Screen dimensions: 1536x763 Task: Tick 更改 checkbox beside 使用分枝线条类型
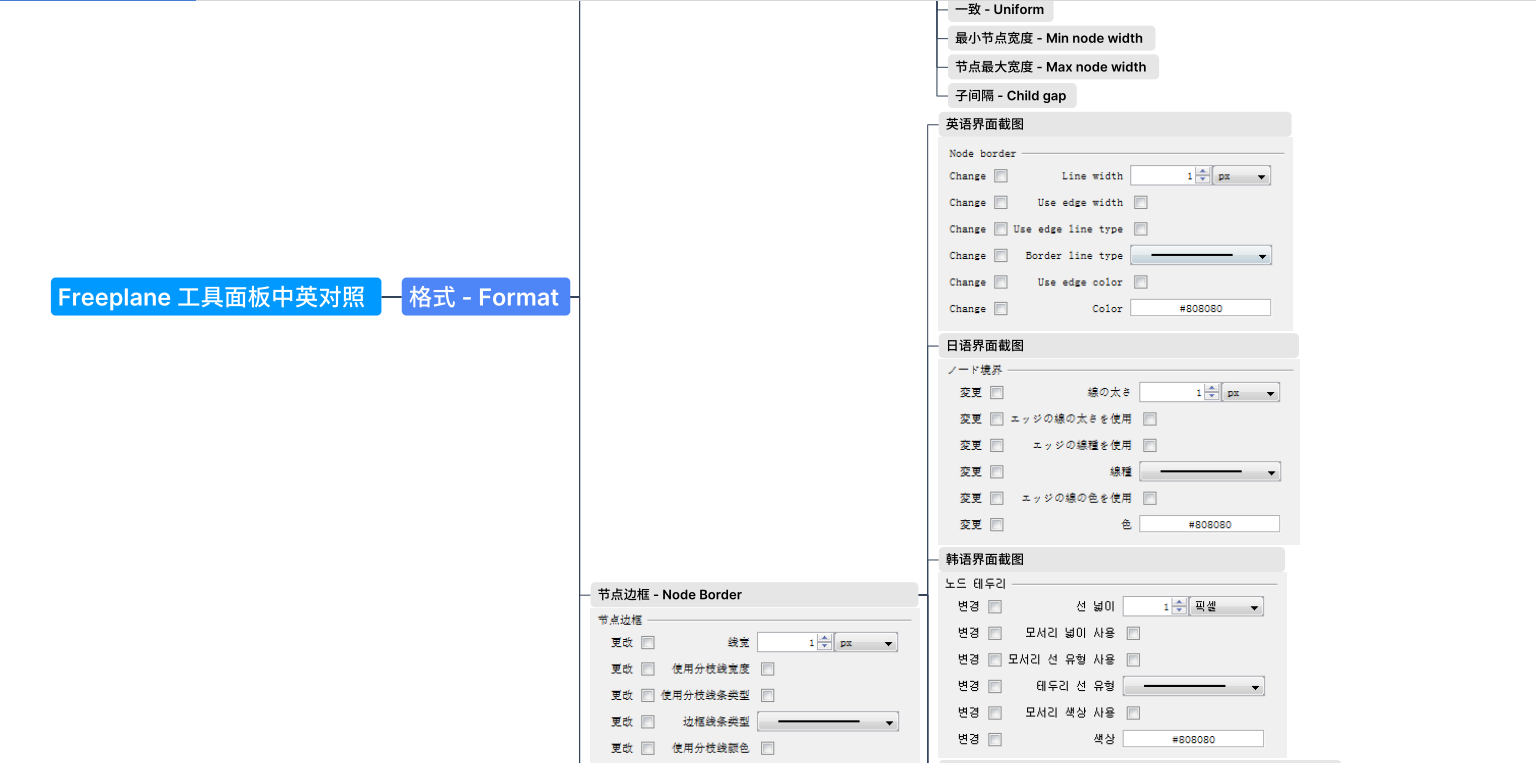click(x=648, y=695)
